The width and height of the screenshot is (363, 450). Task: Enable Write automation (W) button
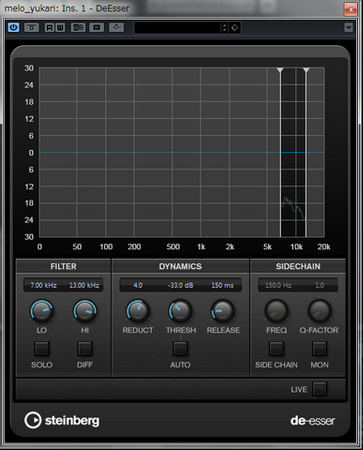coord(60,27)
